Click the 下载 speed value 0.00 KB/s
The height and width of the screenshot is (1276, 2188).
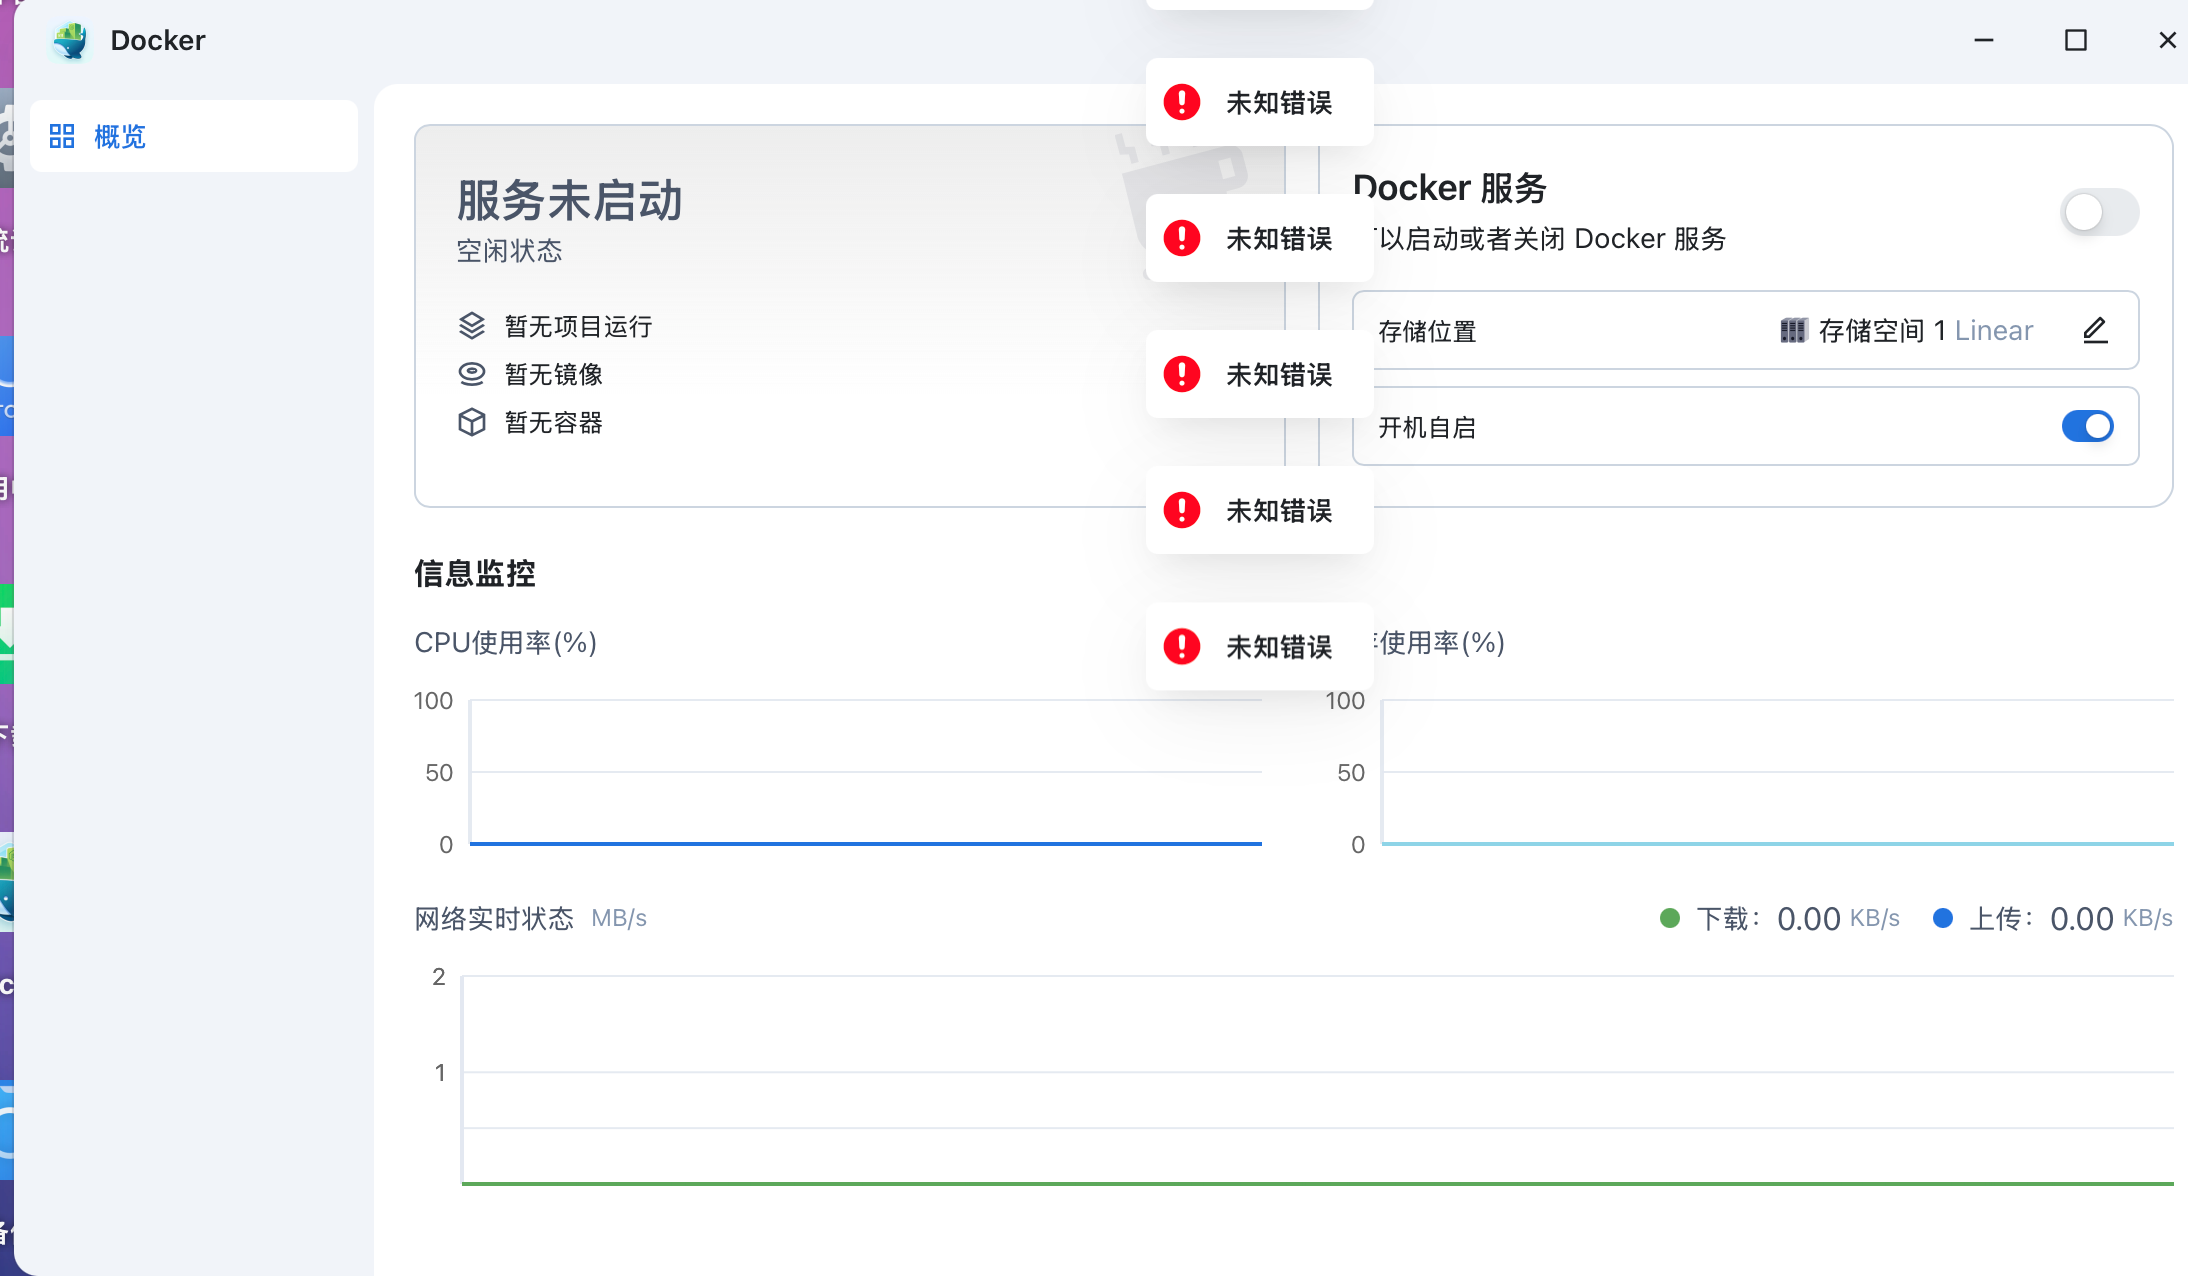[1838, 918]
